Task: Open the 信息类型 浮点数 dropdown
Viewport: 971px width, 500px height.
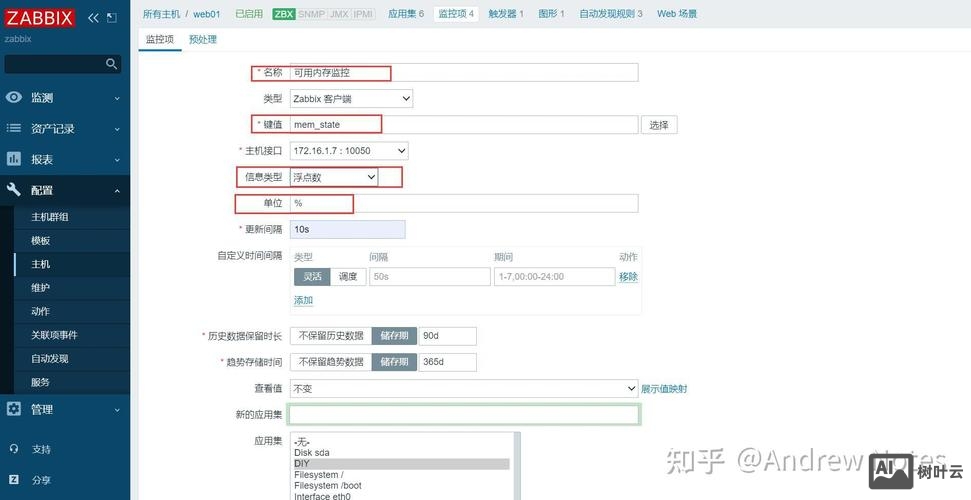Action: (x=334, y=177)
